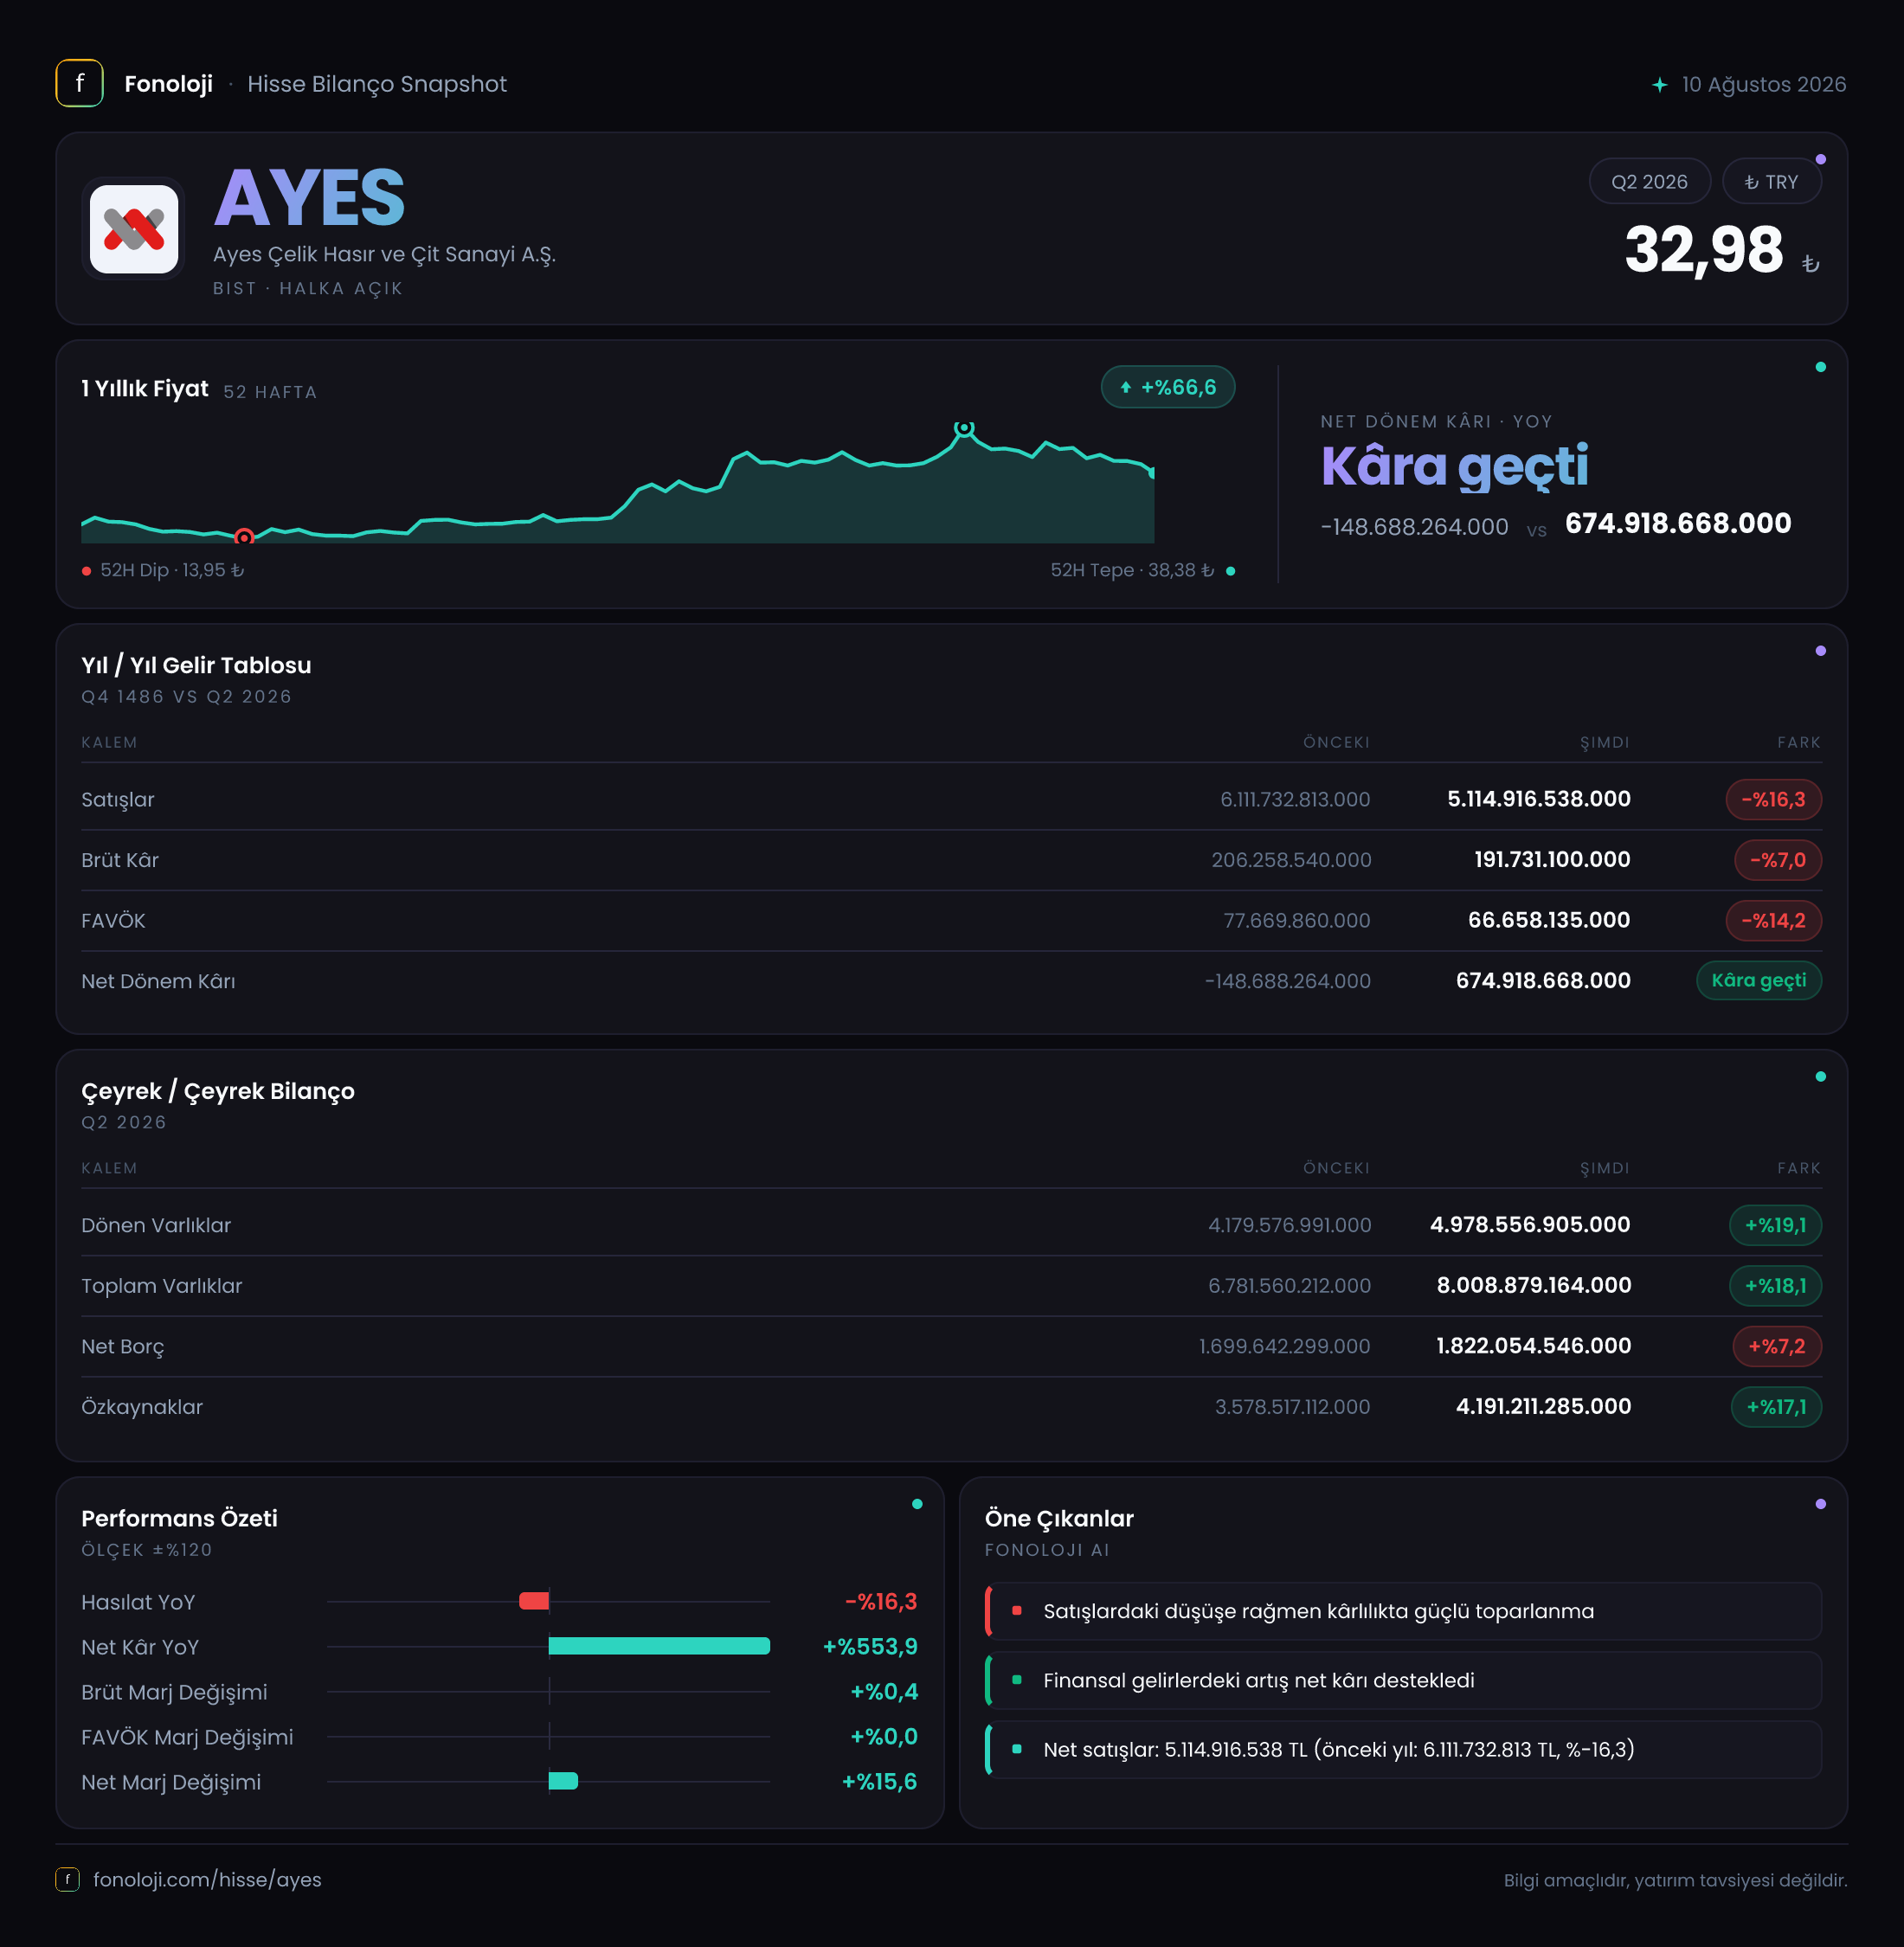Click the 'Net satışlar: 5.114.916.538 TL' highlight
The image size is (1904, 1947).
(1403, 1749)
